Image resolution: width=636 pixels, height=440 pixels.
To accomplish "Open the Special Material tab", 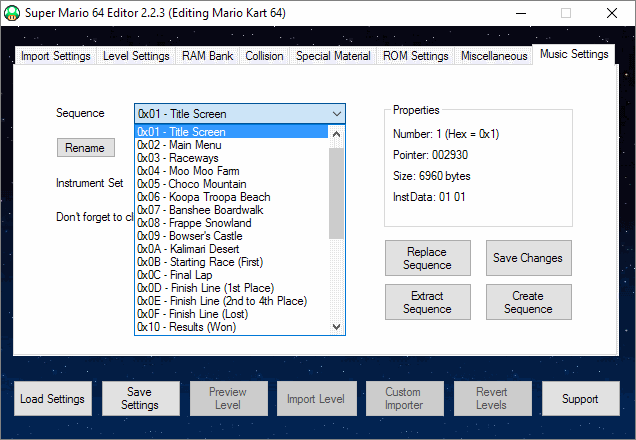I will click(333, 56).
